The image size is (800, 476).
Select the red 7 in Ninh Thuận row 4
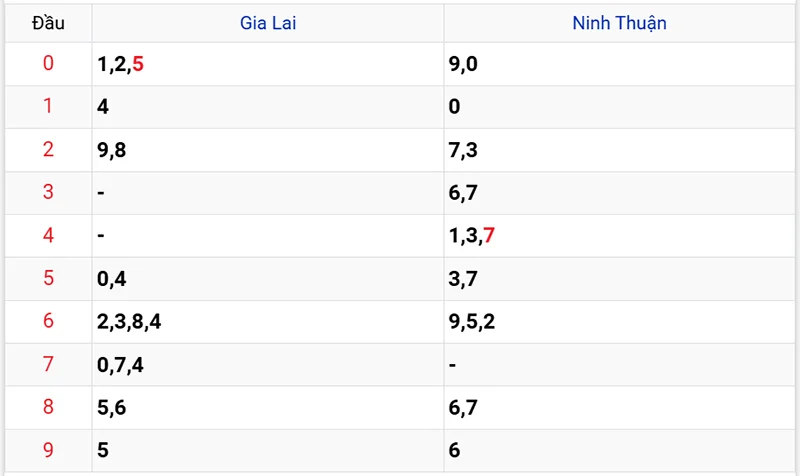coord(488,237)
